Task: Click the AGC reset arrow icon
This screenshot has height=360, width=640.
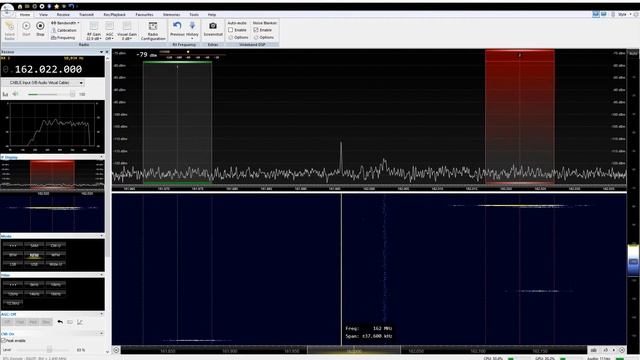Action: pos(60,322)
